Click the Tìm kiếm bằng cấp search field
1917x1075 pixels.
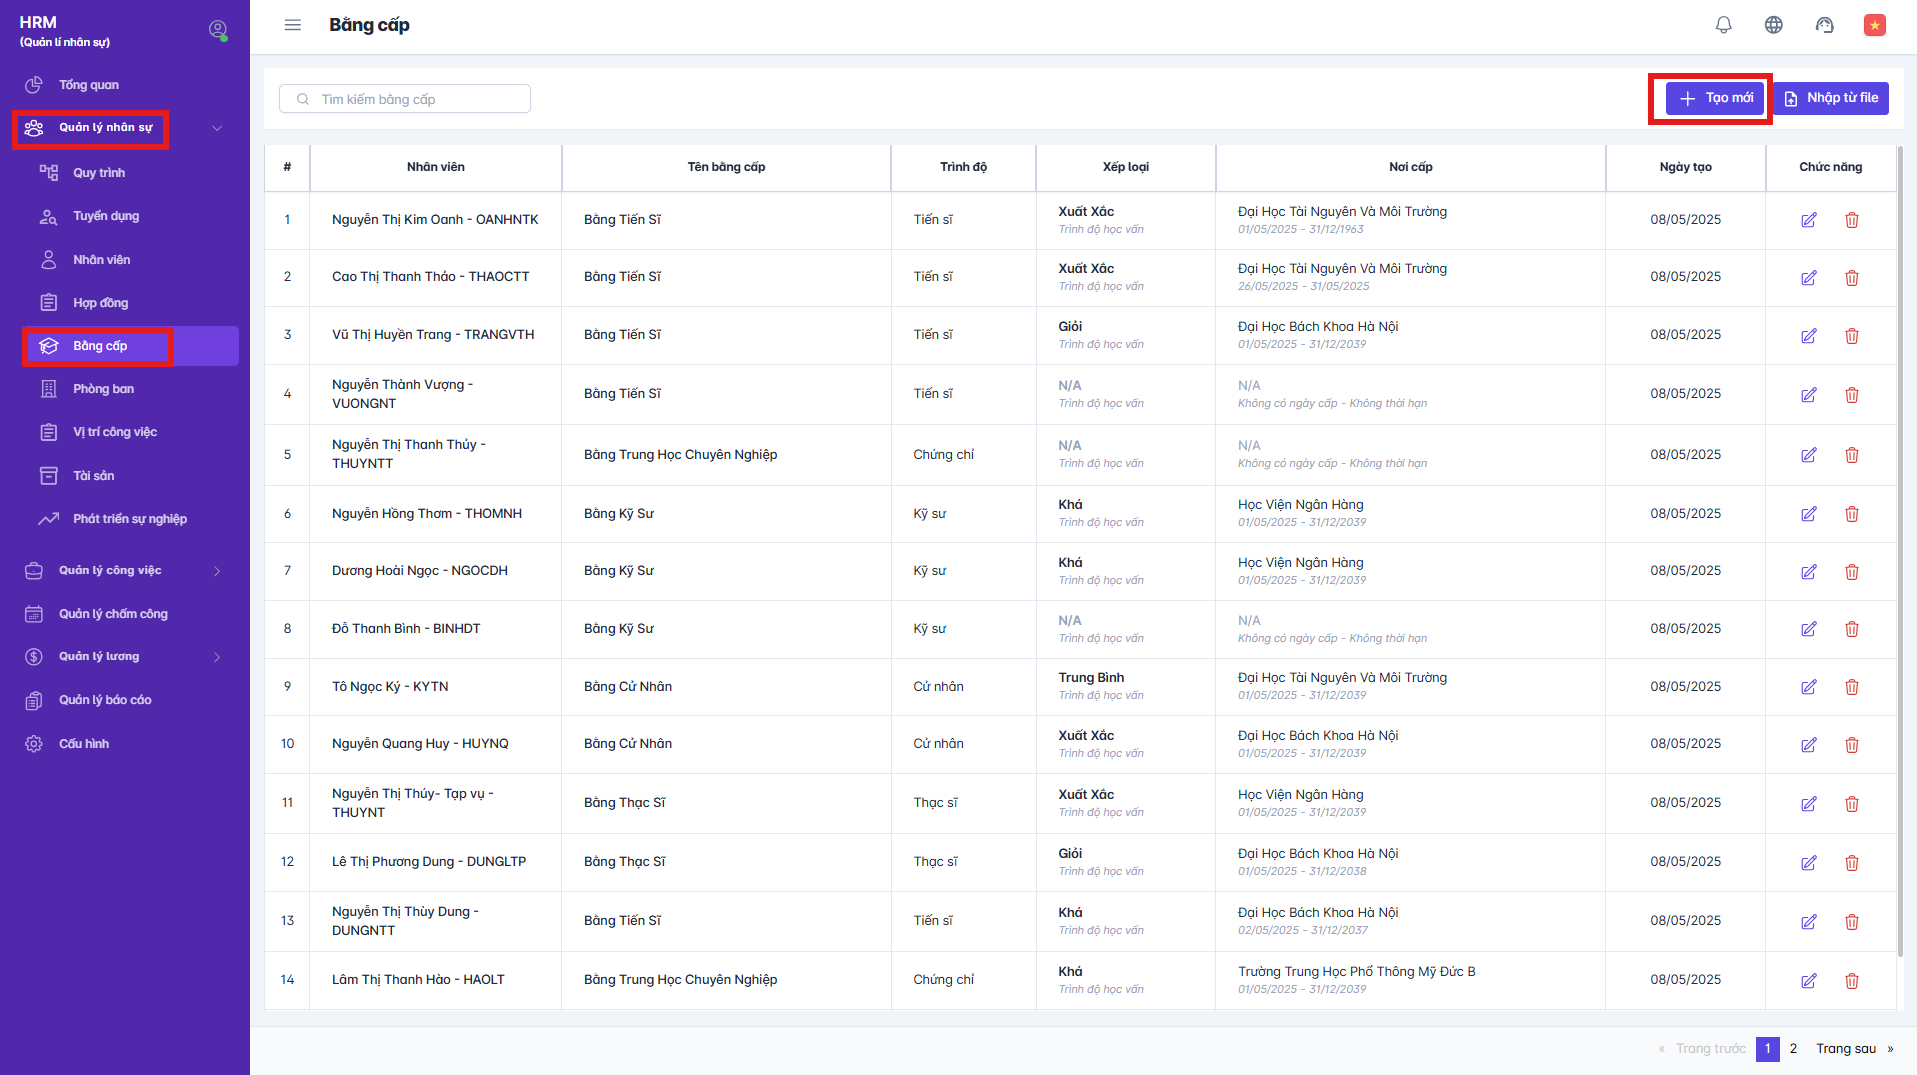coord(405,99)
